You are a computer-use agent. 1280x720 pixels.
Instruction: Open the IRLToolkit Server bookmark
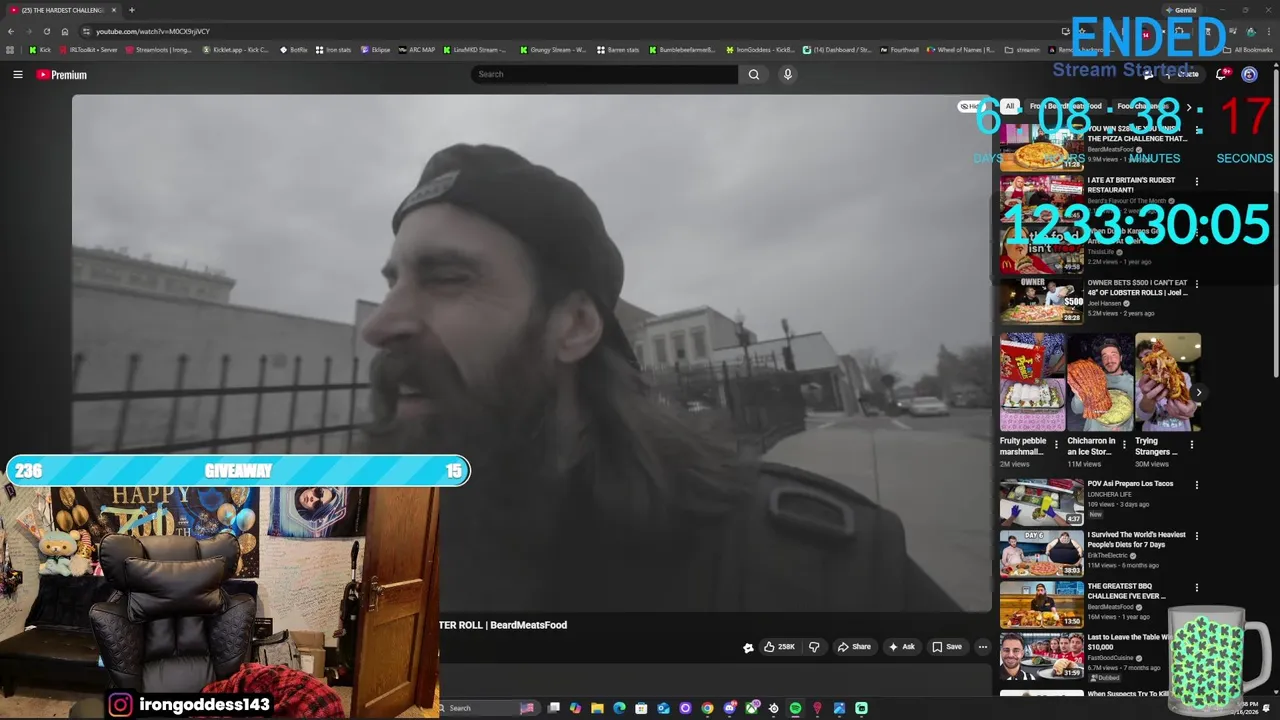[88, 50]
